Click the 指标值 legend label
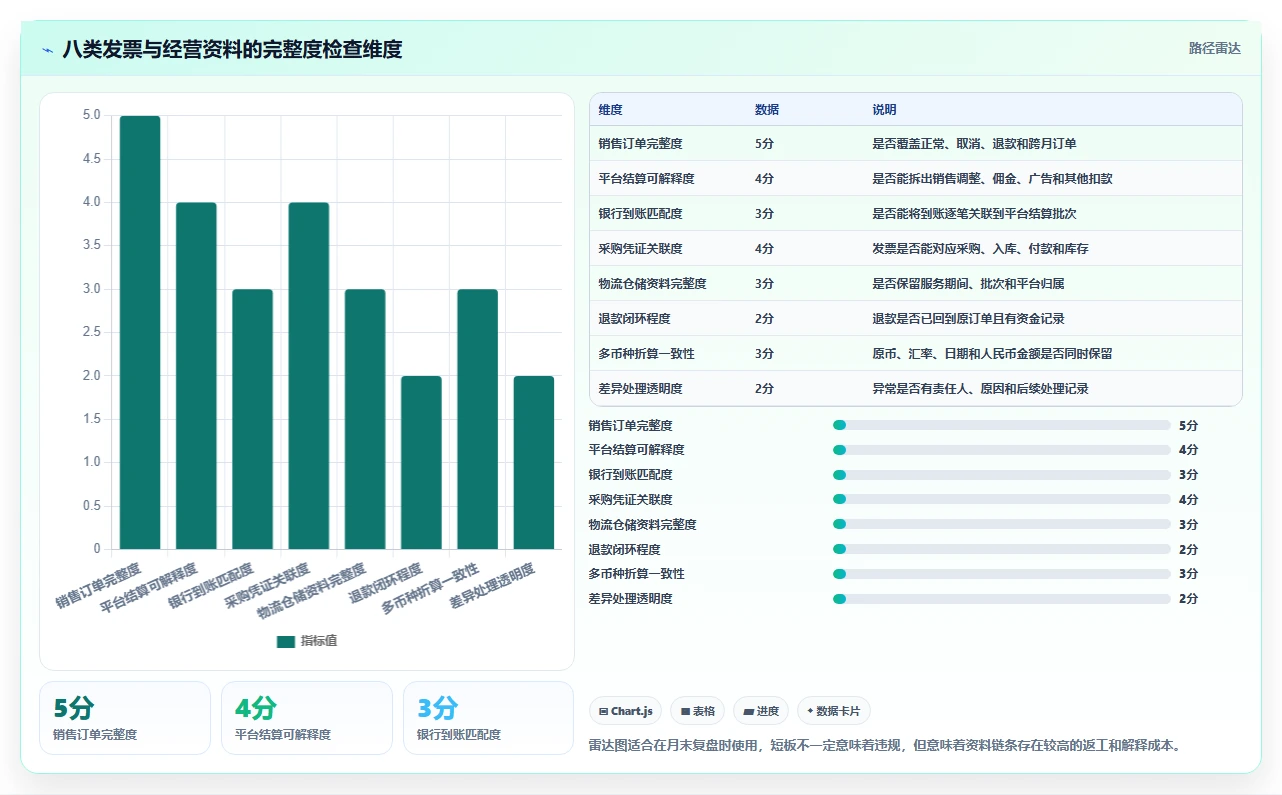This screenshot has width=1282, height=795. pyautogui.click(x=319, y=641)
